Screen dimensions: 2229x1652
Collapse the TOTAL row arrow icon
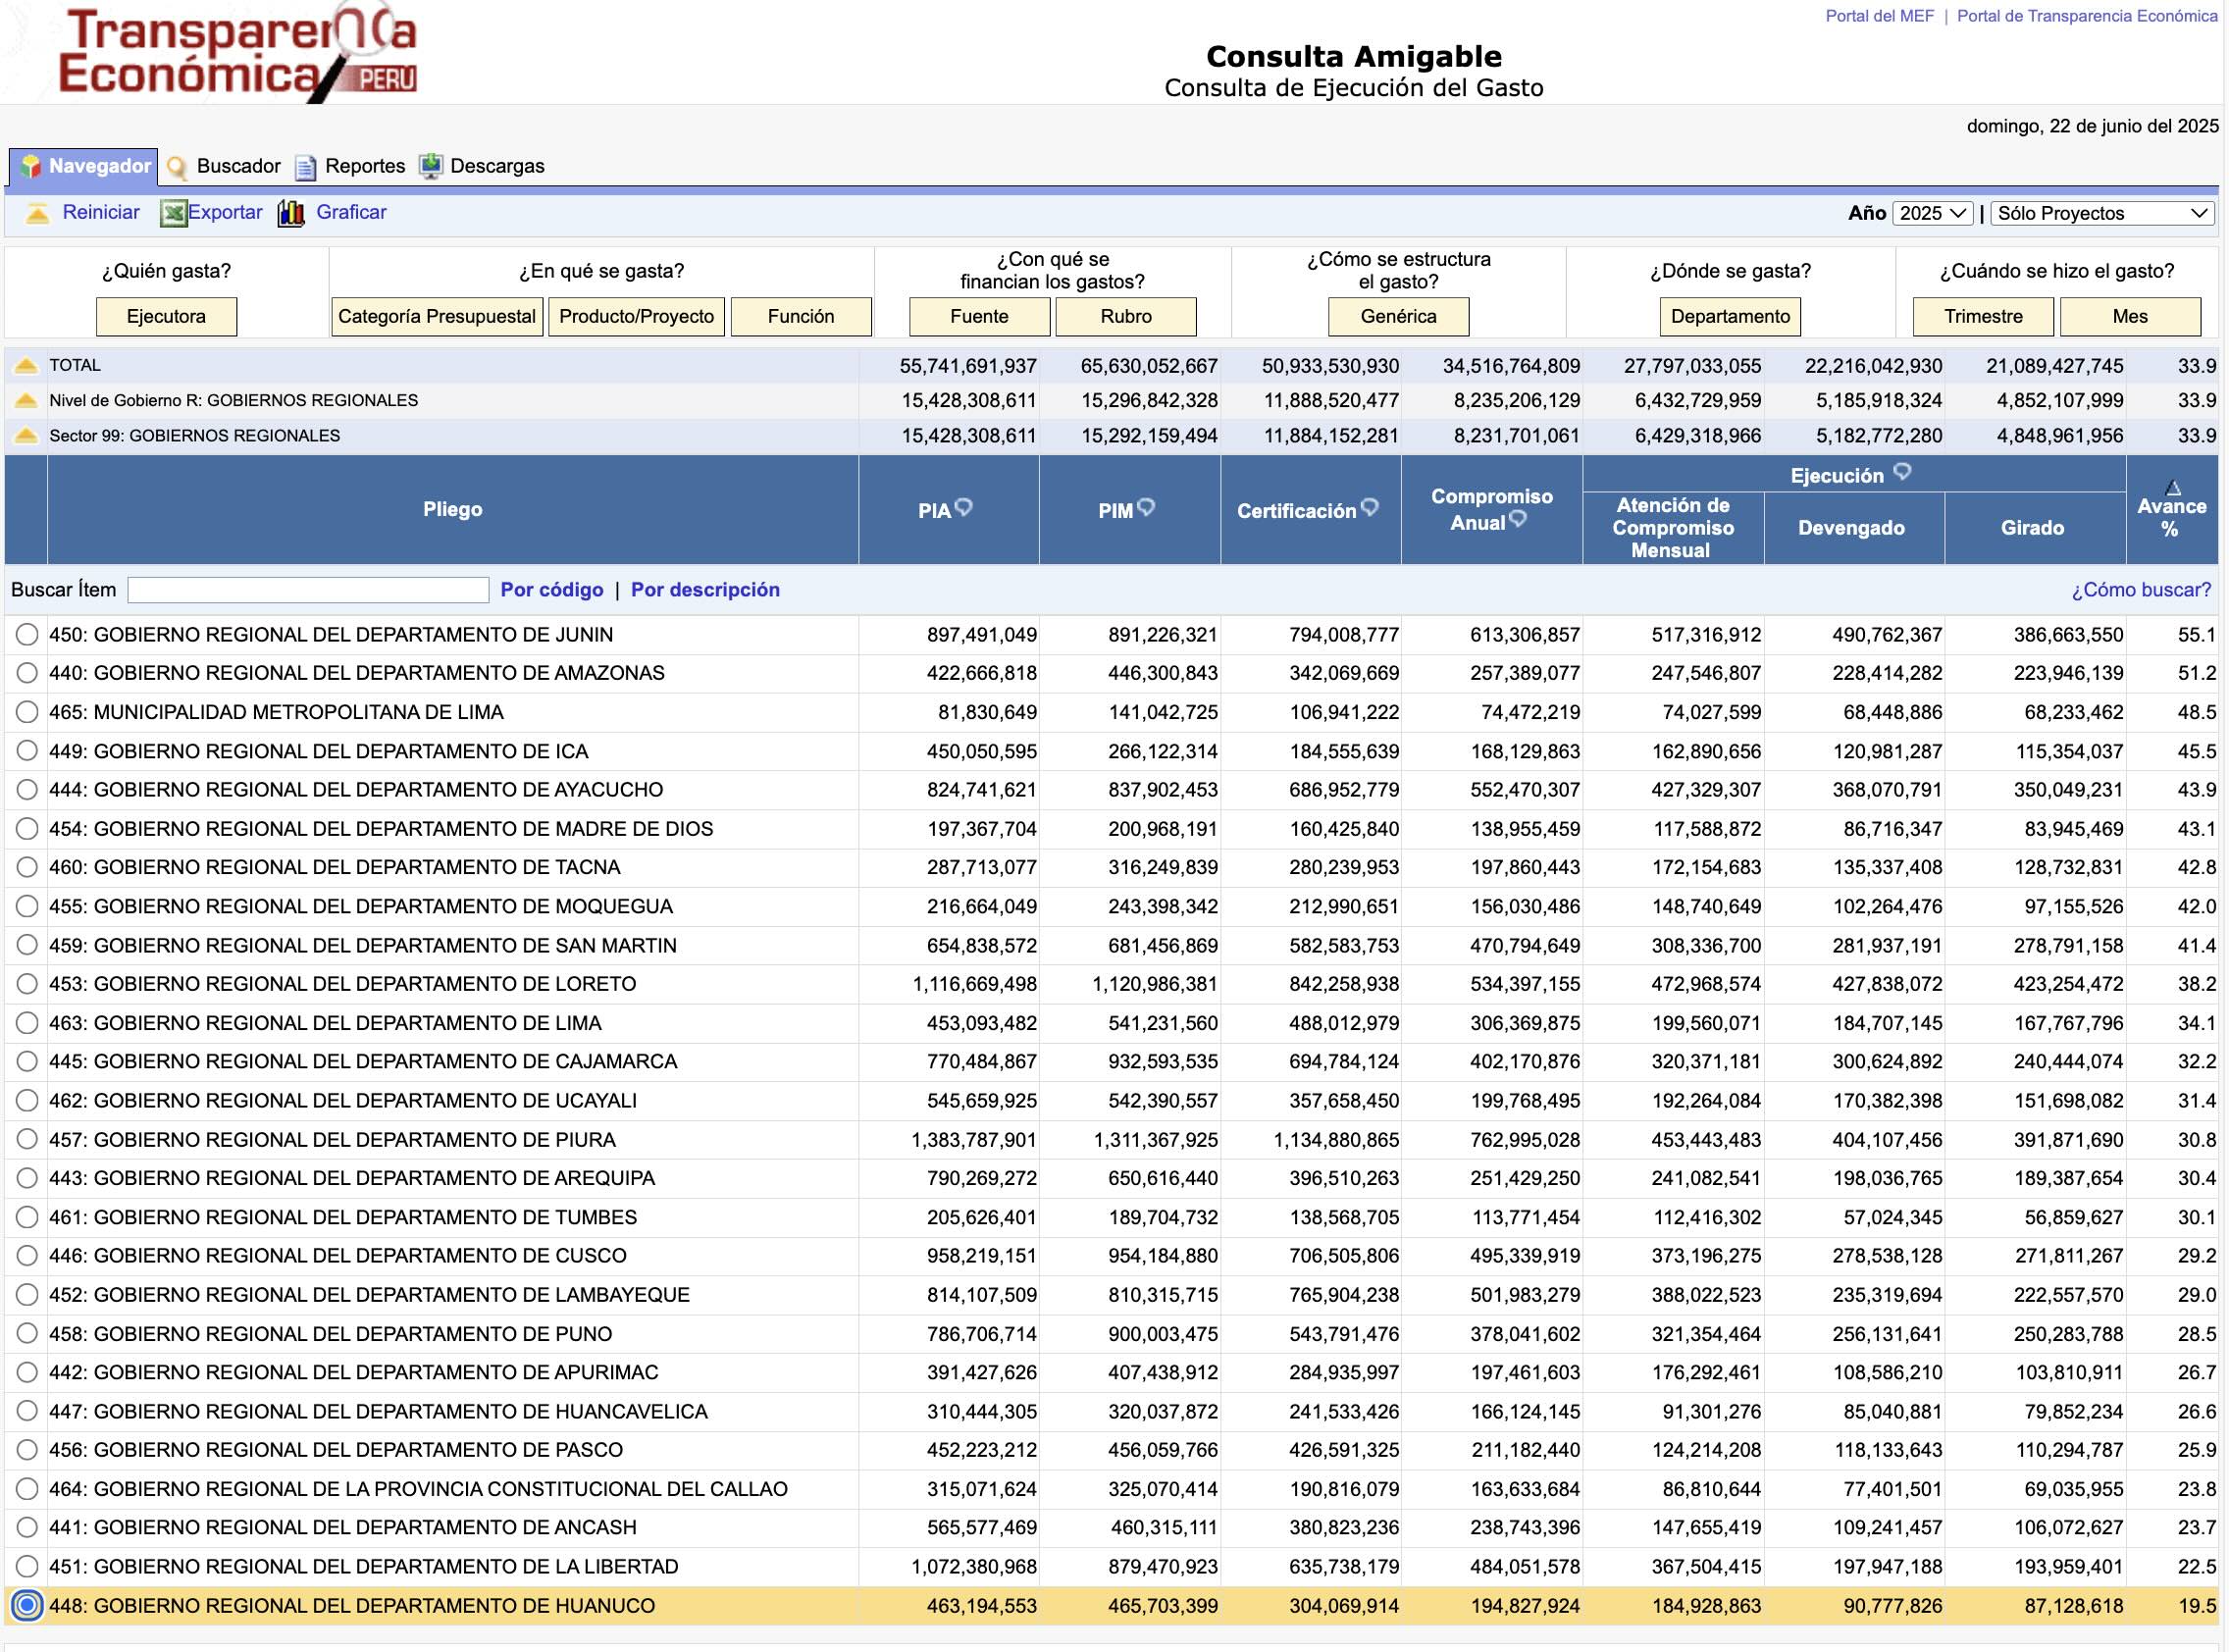(26, 366)
